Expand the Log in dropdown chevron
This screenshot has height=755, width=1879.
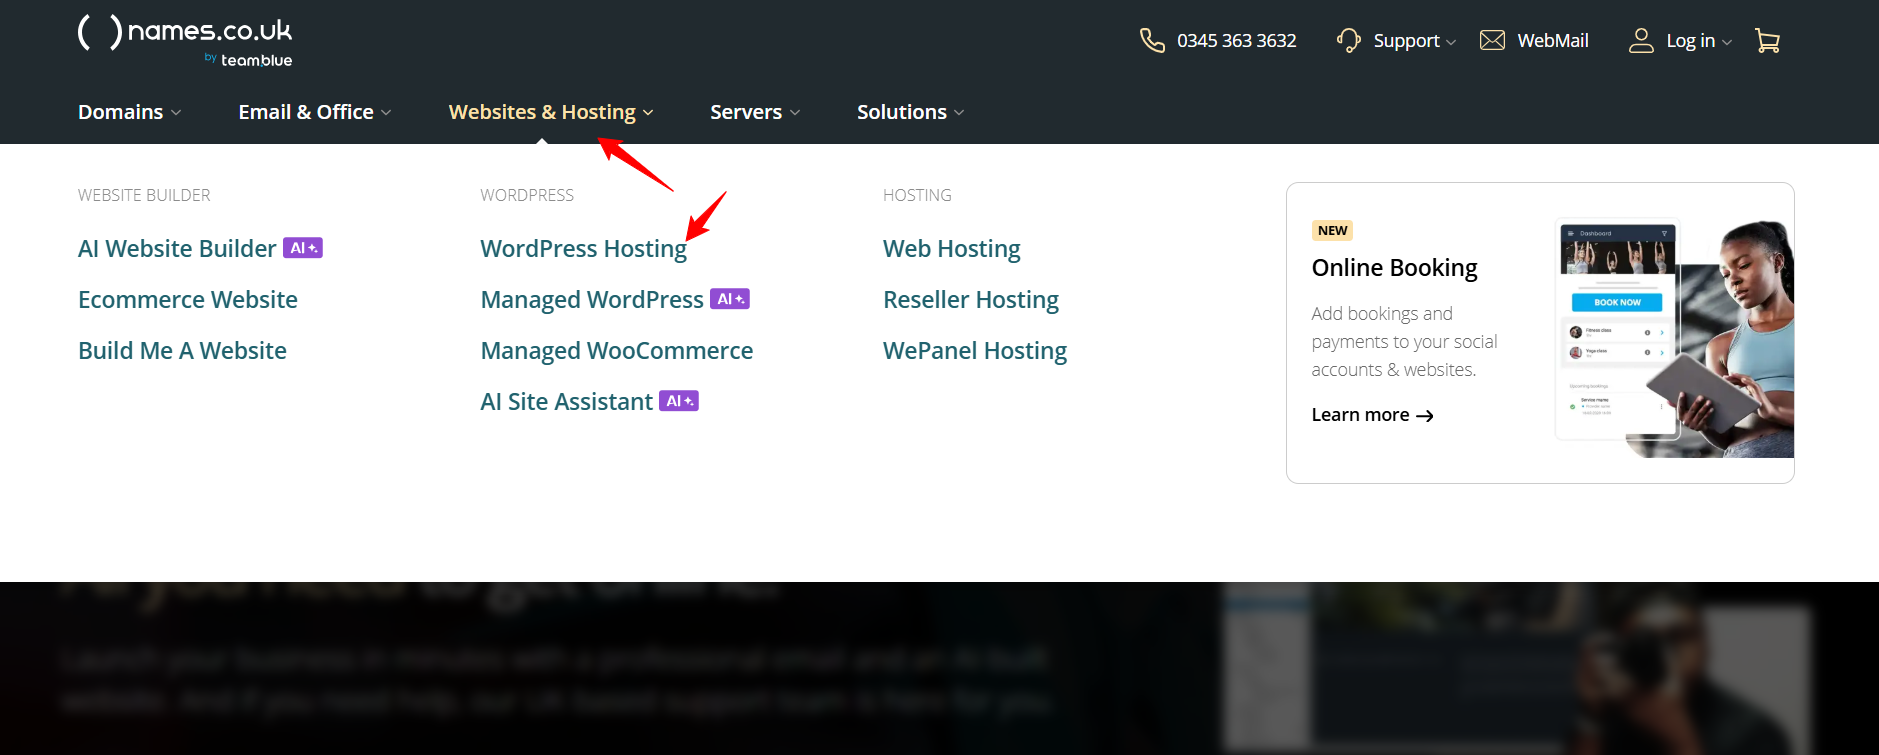coord(1726,42)
